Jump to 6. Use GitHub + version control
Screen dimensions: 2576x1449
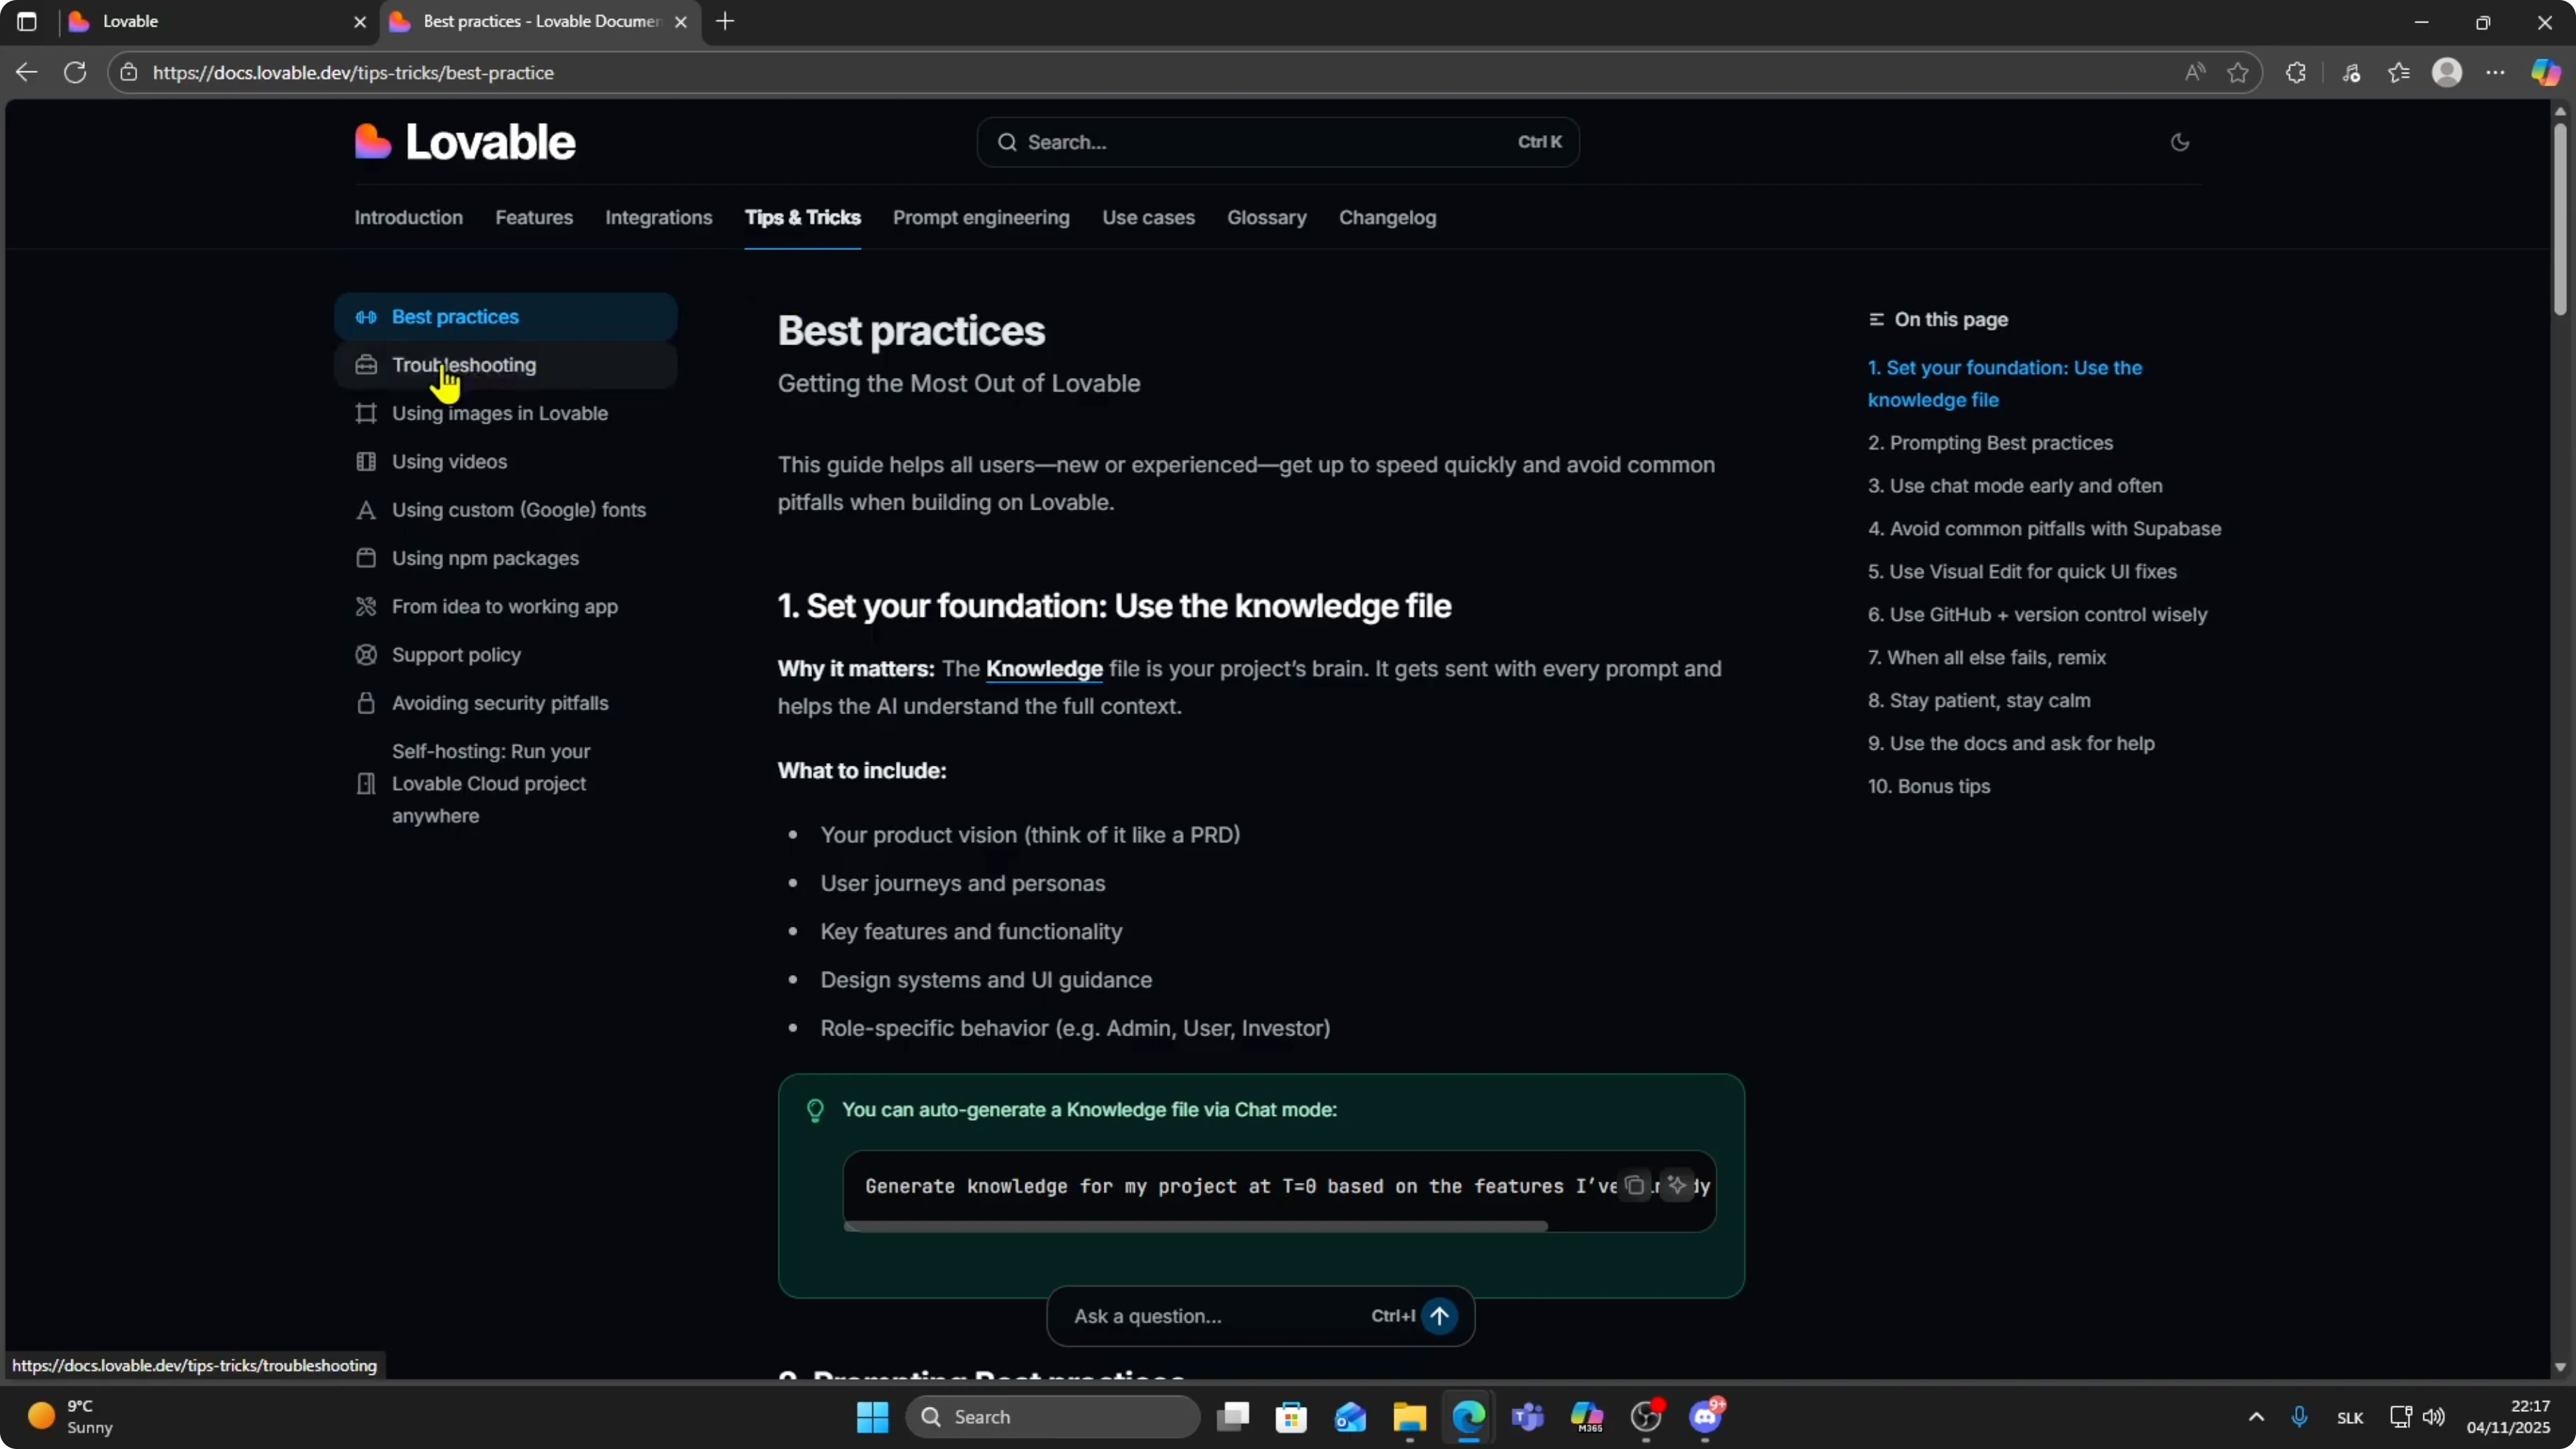pos(2037,615)
